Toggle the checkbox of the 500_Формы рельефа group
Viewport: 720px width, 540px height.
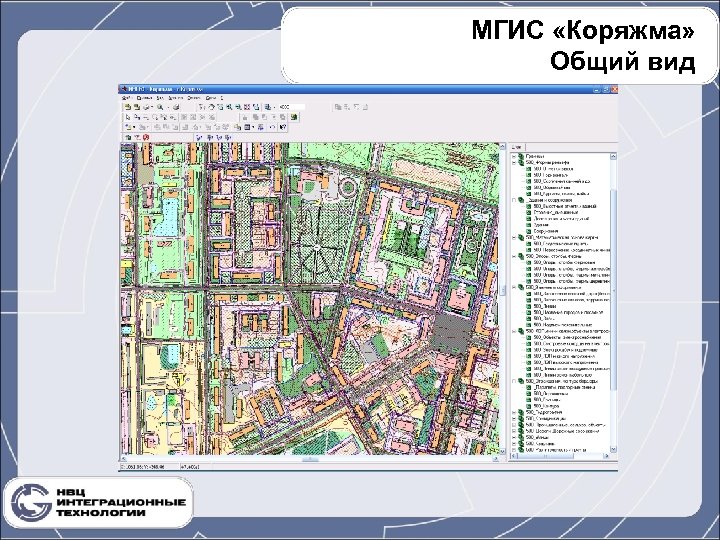point(514,163)
